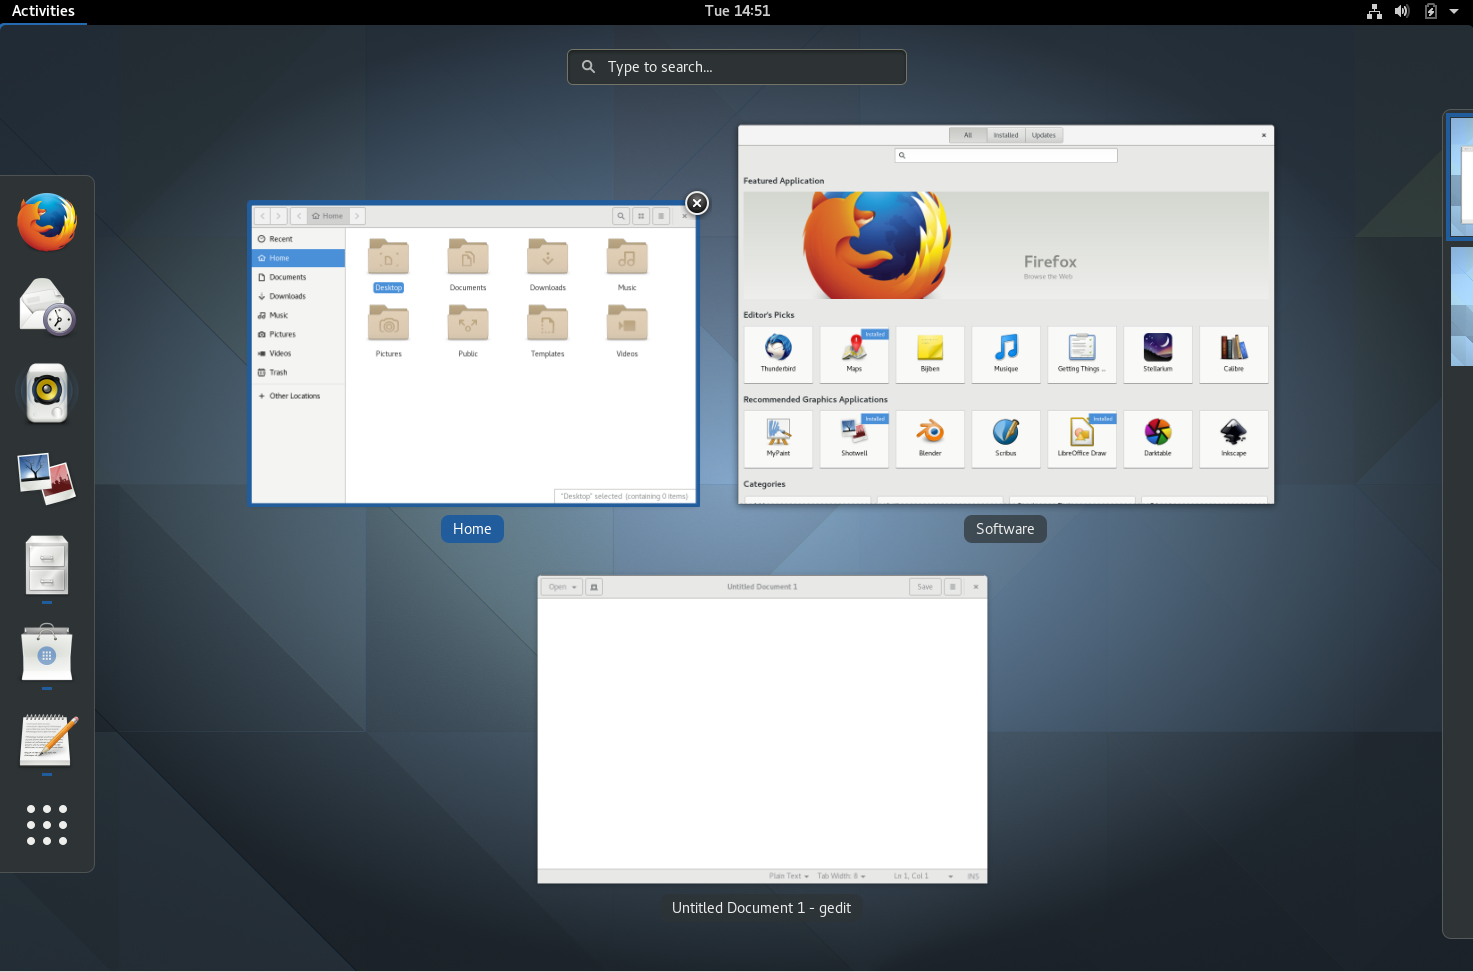1473x972 pixels.
Task: Toggle list view in the Files window
Action: click(661, 216)
